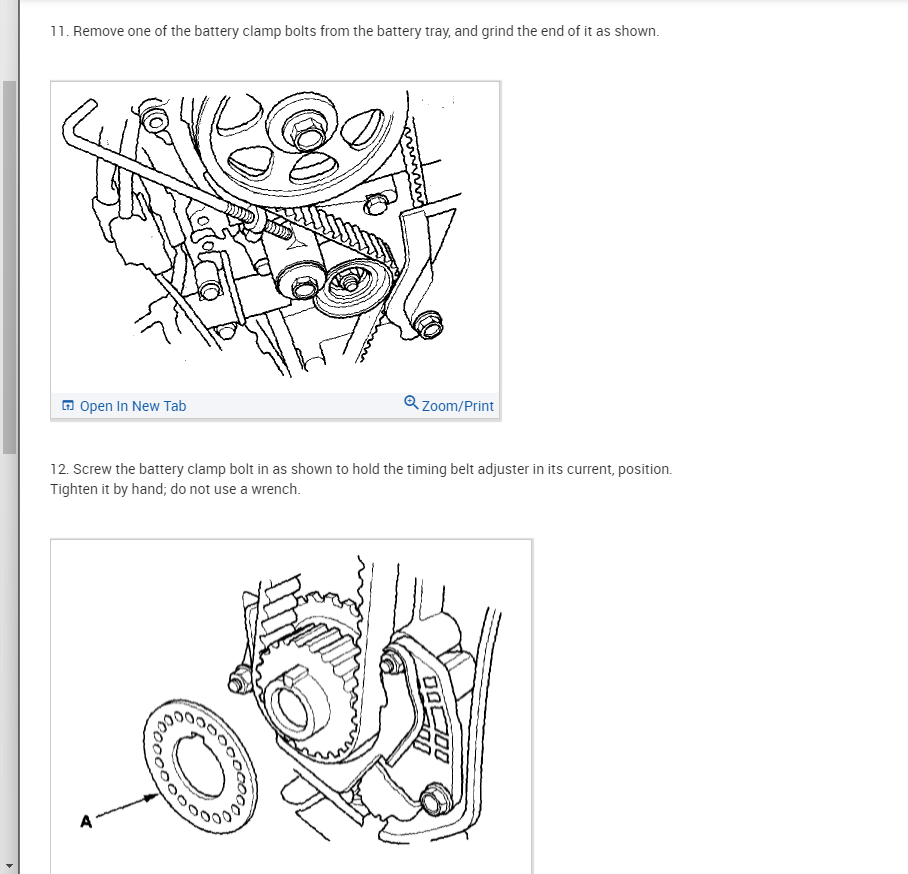The height and width of the screenshot is (874, 908).
Task: Click the toothed crankshaft sprocket in second diagram
Action: tap(310, 678)
